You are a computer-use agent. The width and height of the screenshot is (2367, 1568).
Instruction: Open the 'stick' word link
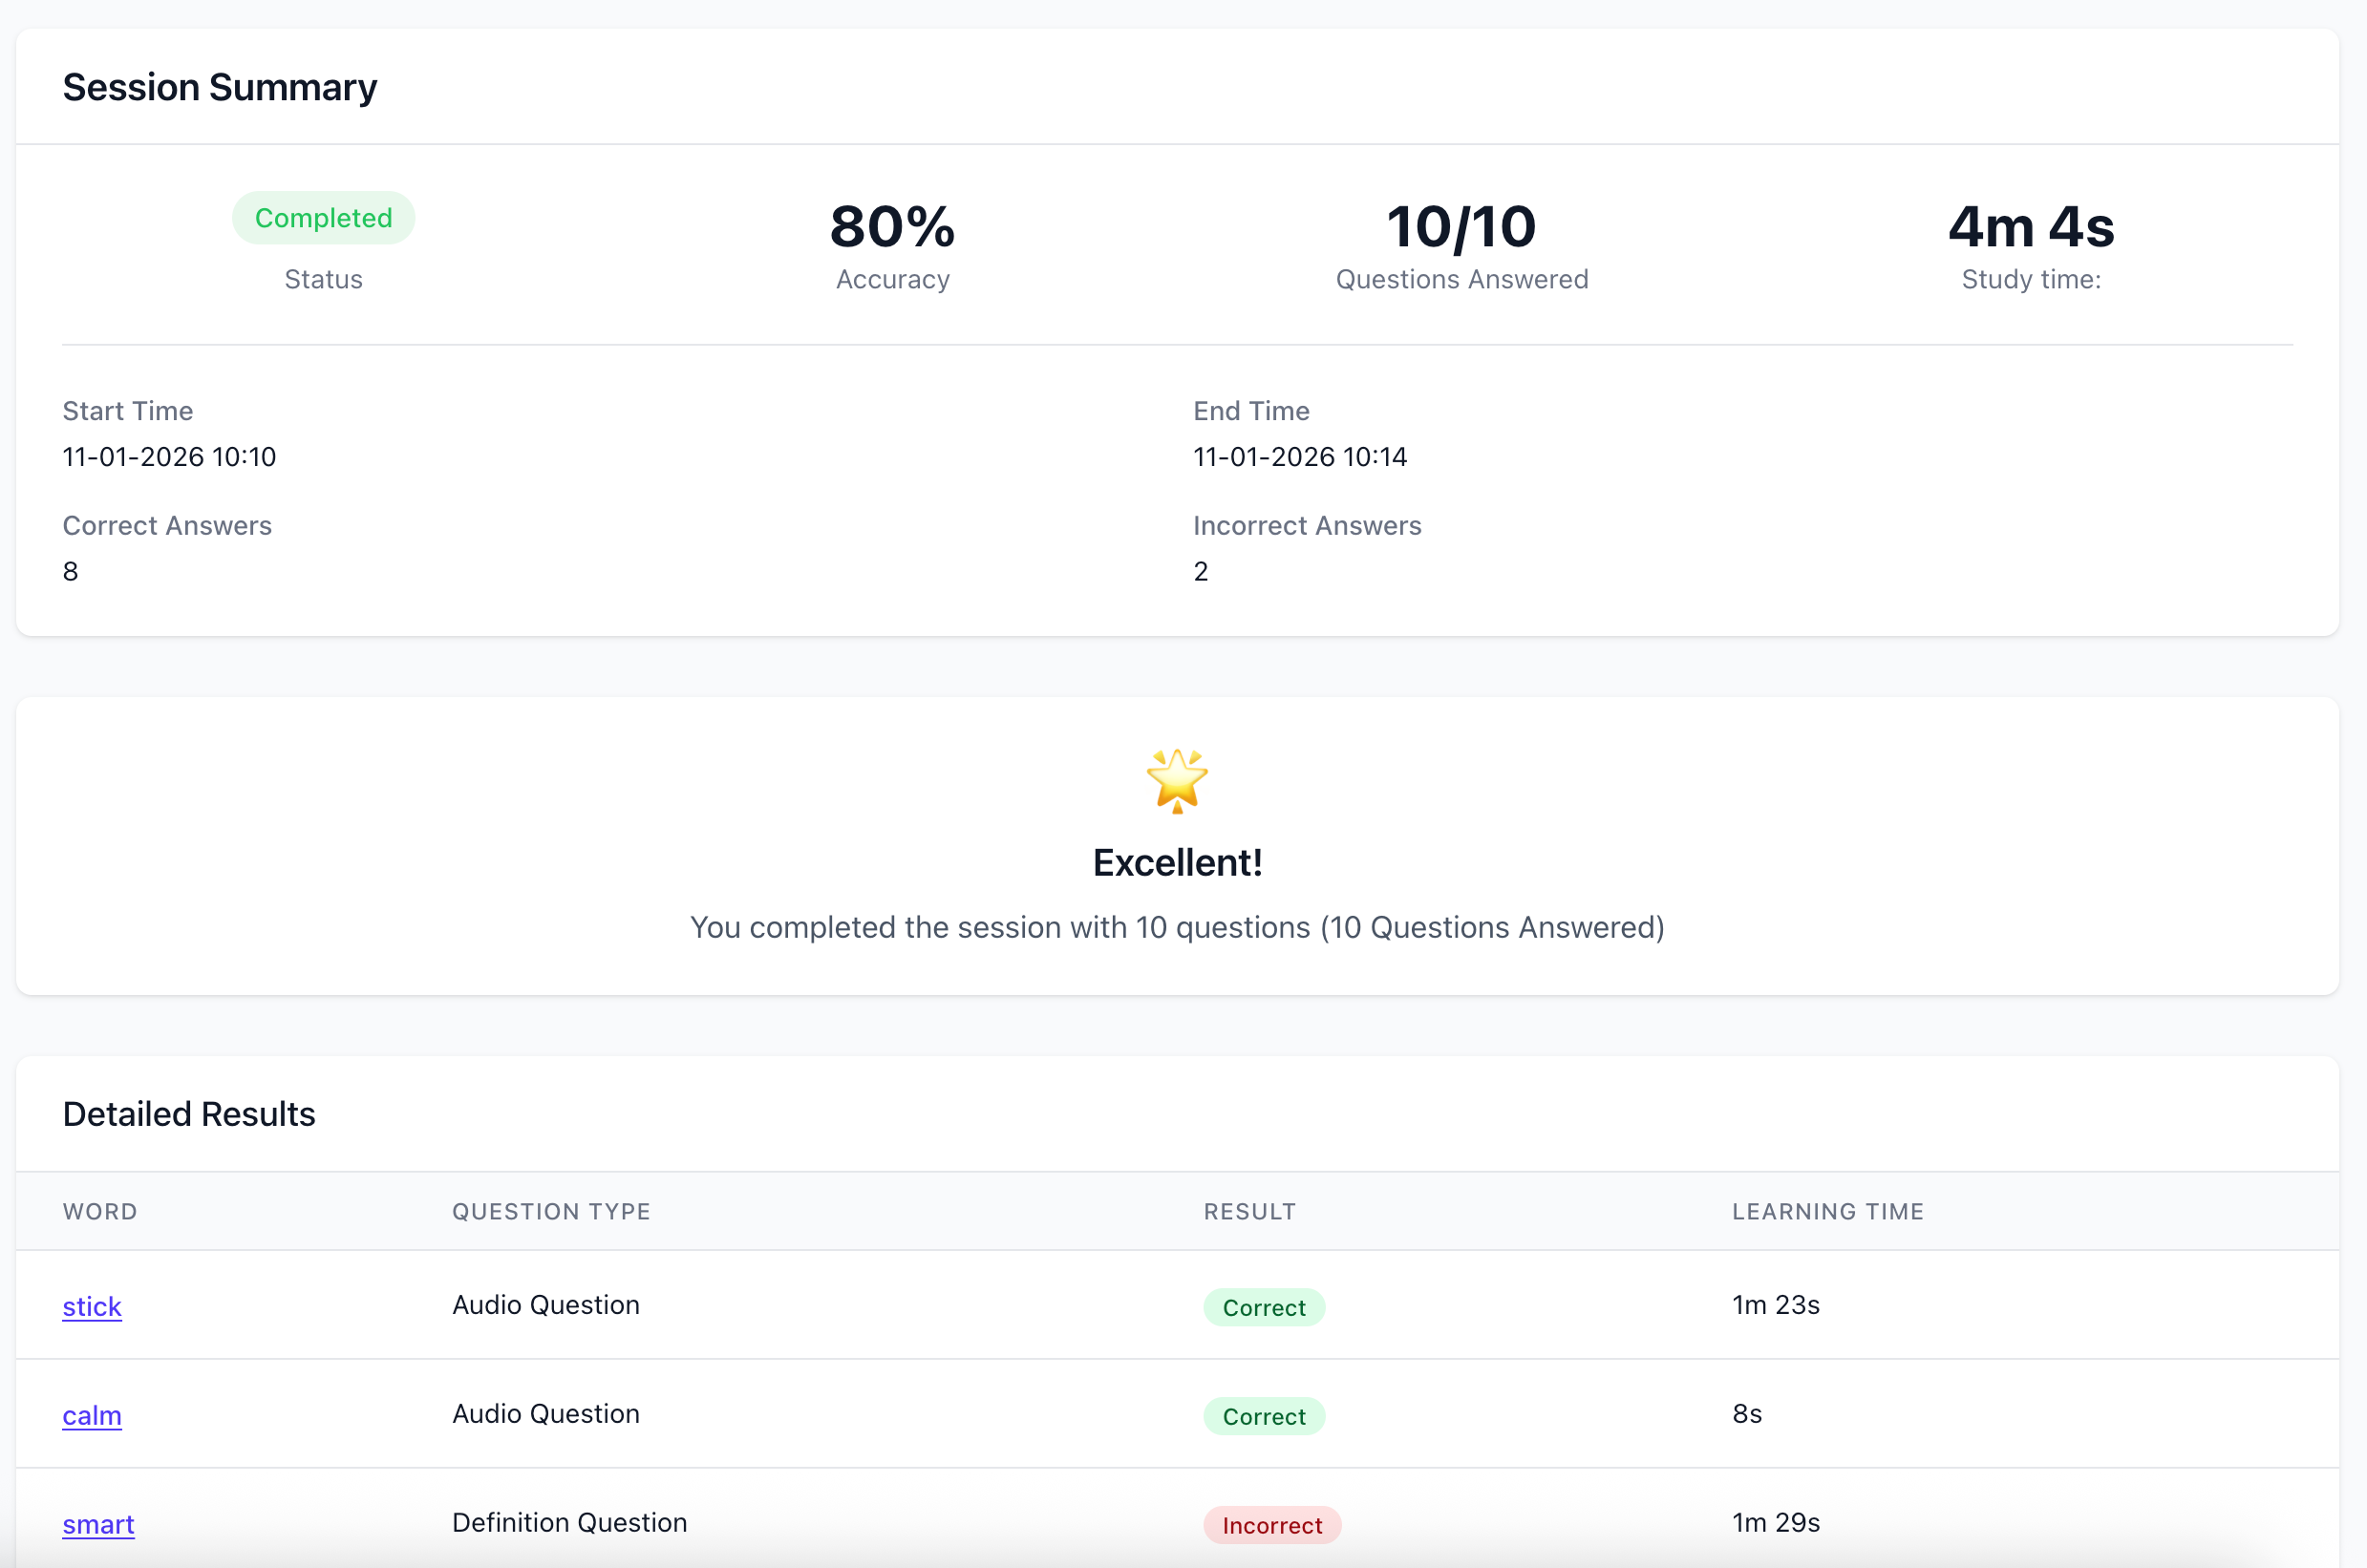[x=92, y=1306]
